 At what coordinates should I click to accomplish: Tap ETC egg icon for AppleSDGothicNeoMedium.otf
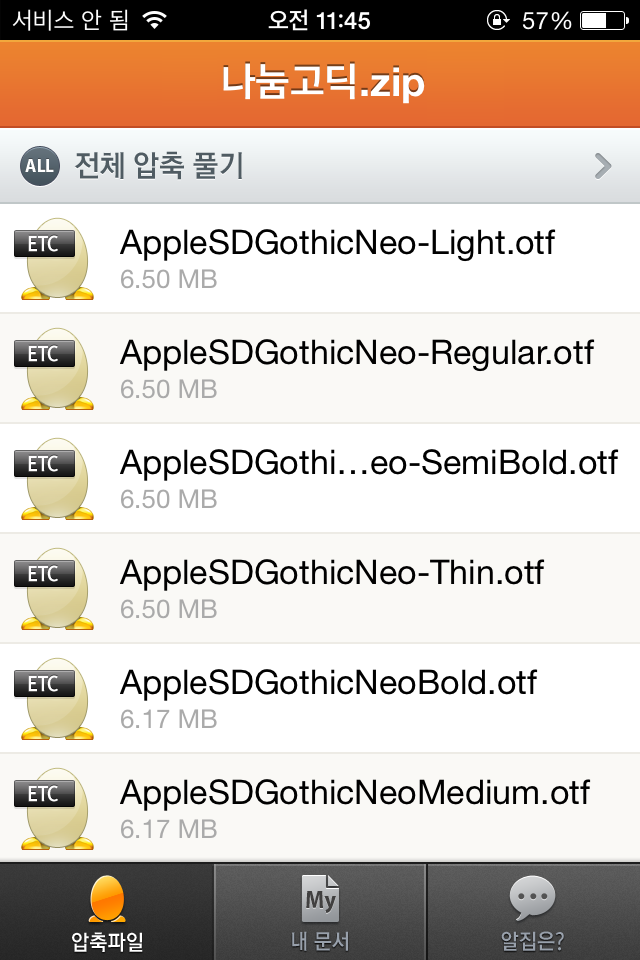pos(55,809)
